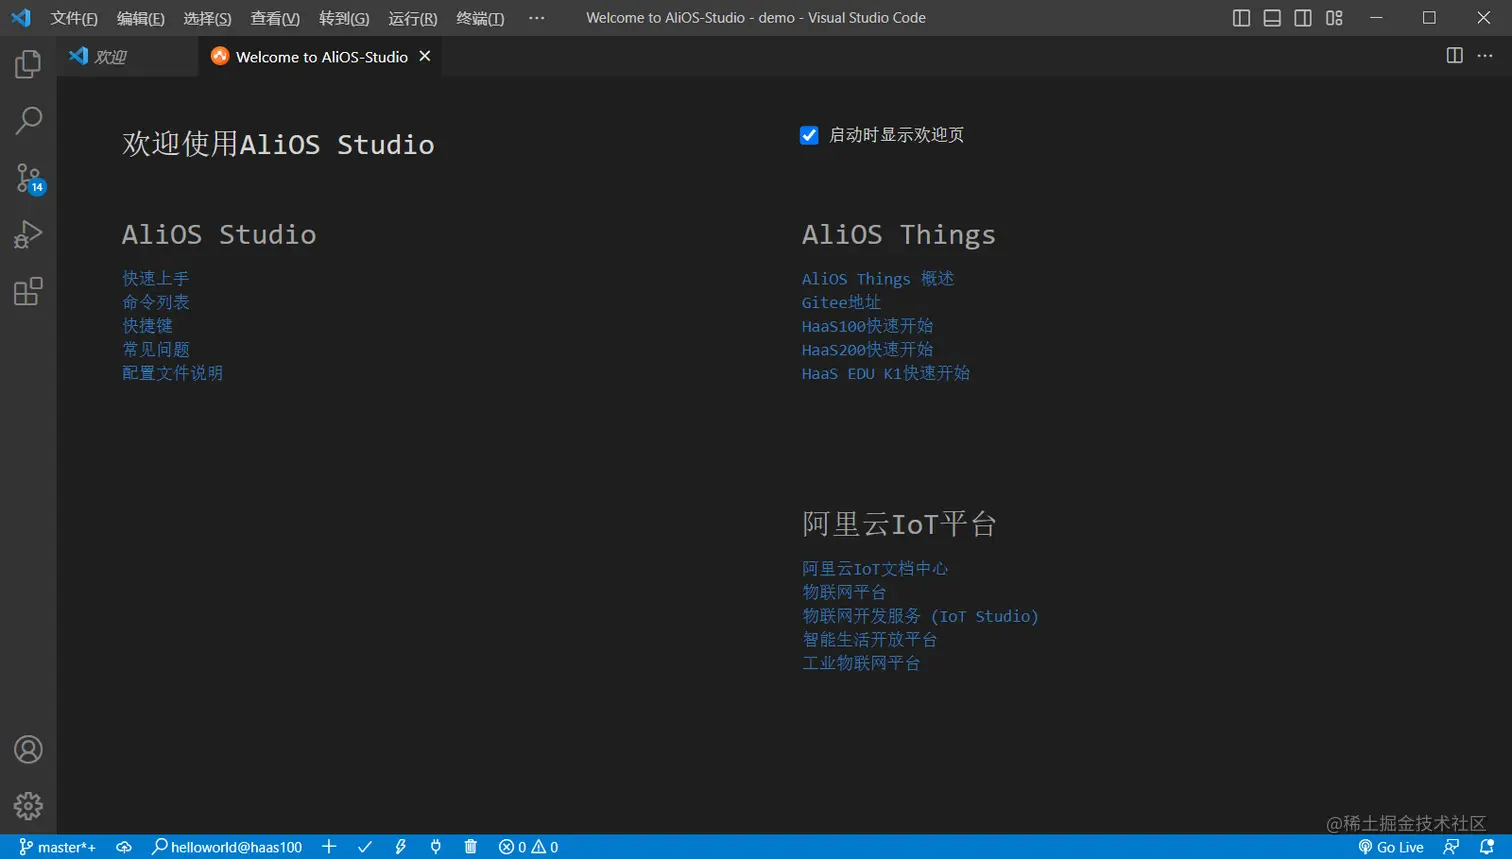Image resolution: width=1512 pixels, height=859 pixels.
Task: Open the 快捷键 link
Action: [x=147, y=326]
